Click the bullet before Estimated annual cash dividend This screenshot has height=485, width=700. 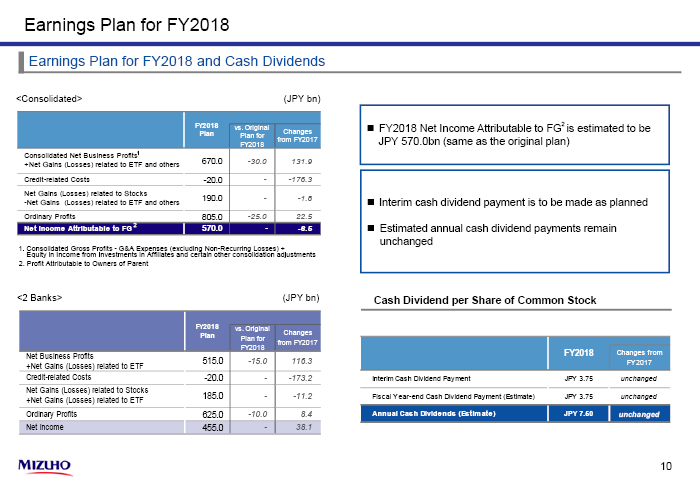click(370, 228)
